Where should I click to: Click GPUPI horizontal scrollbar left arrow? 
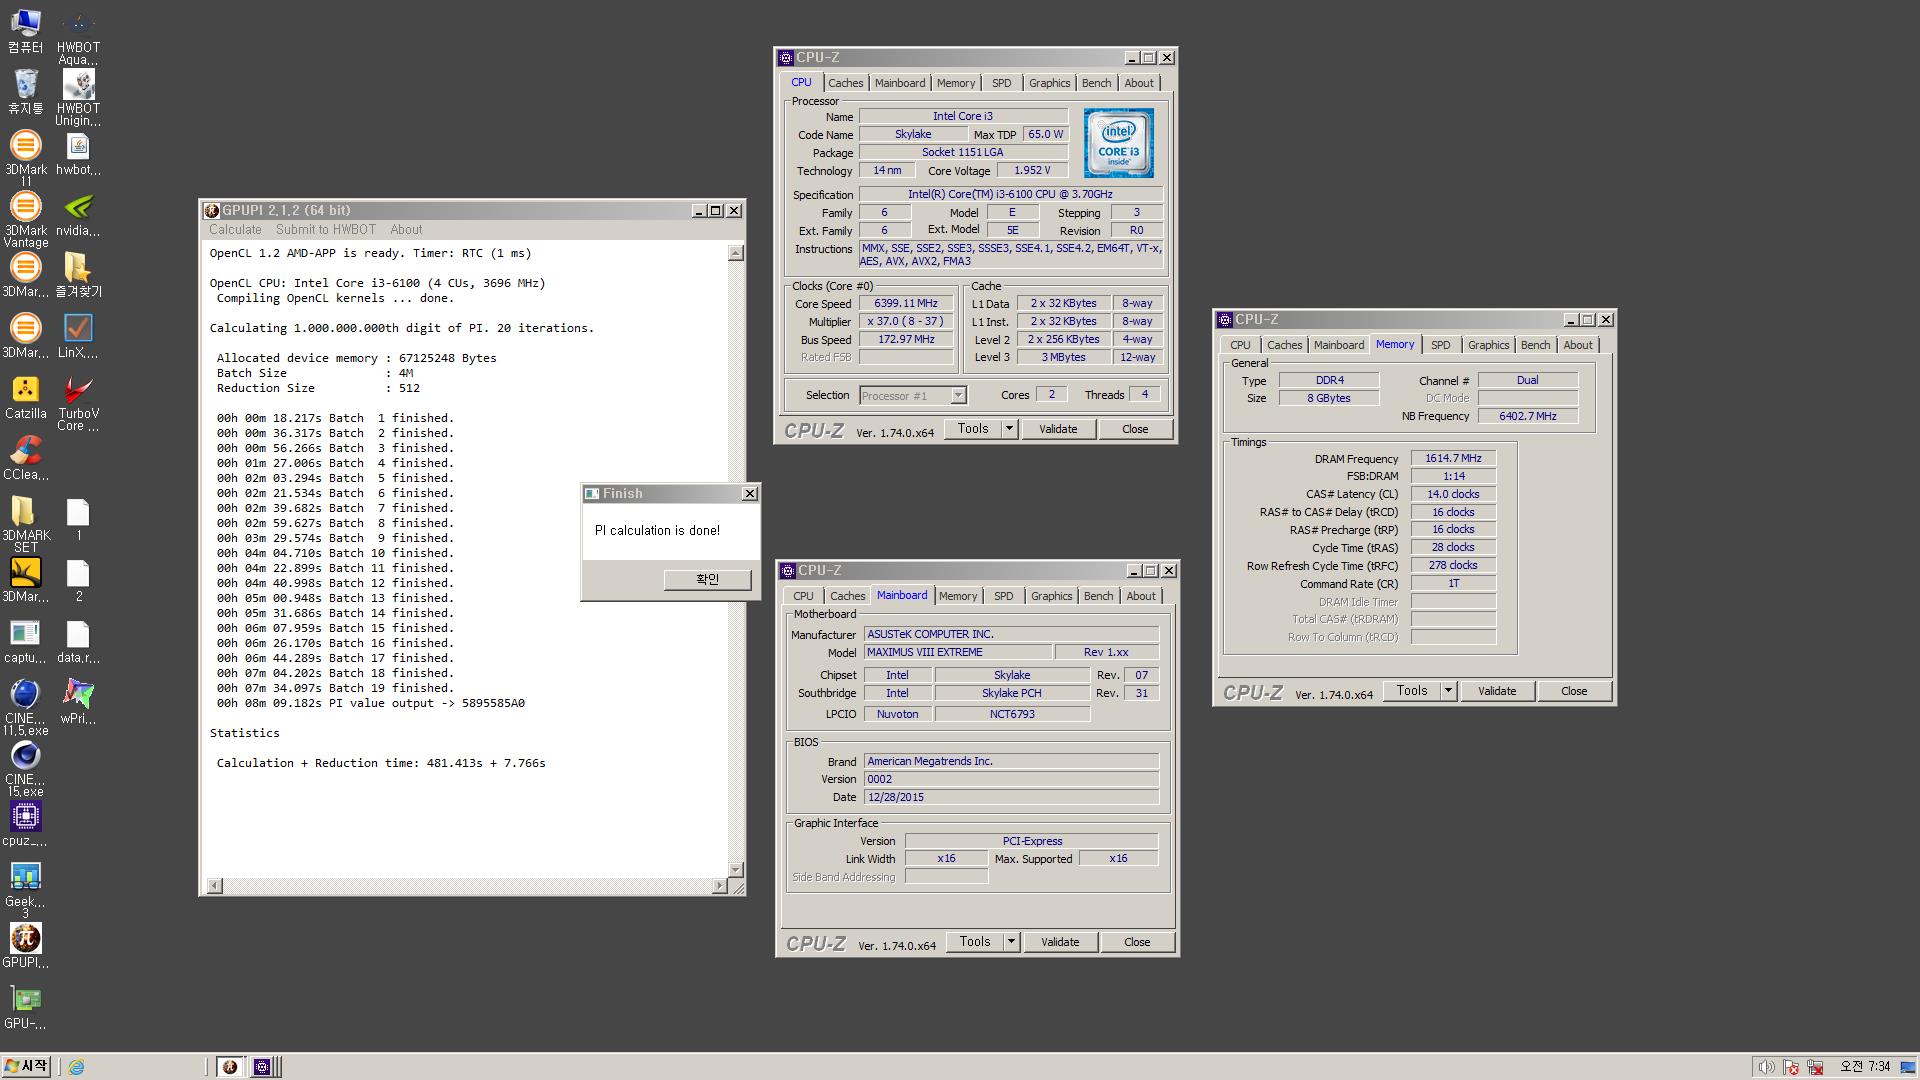(x=214, y=886)
